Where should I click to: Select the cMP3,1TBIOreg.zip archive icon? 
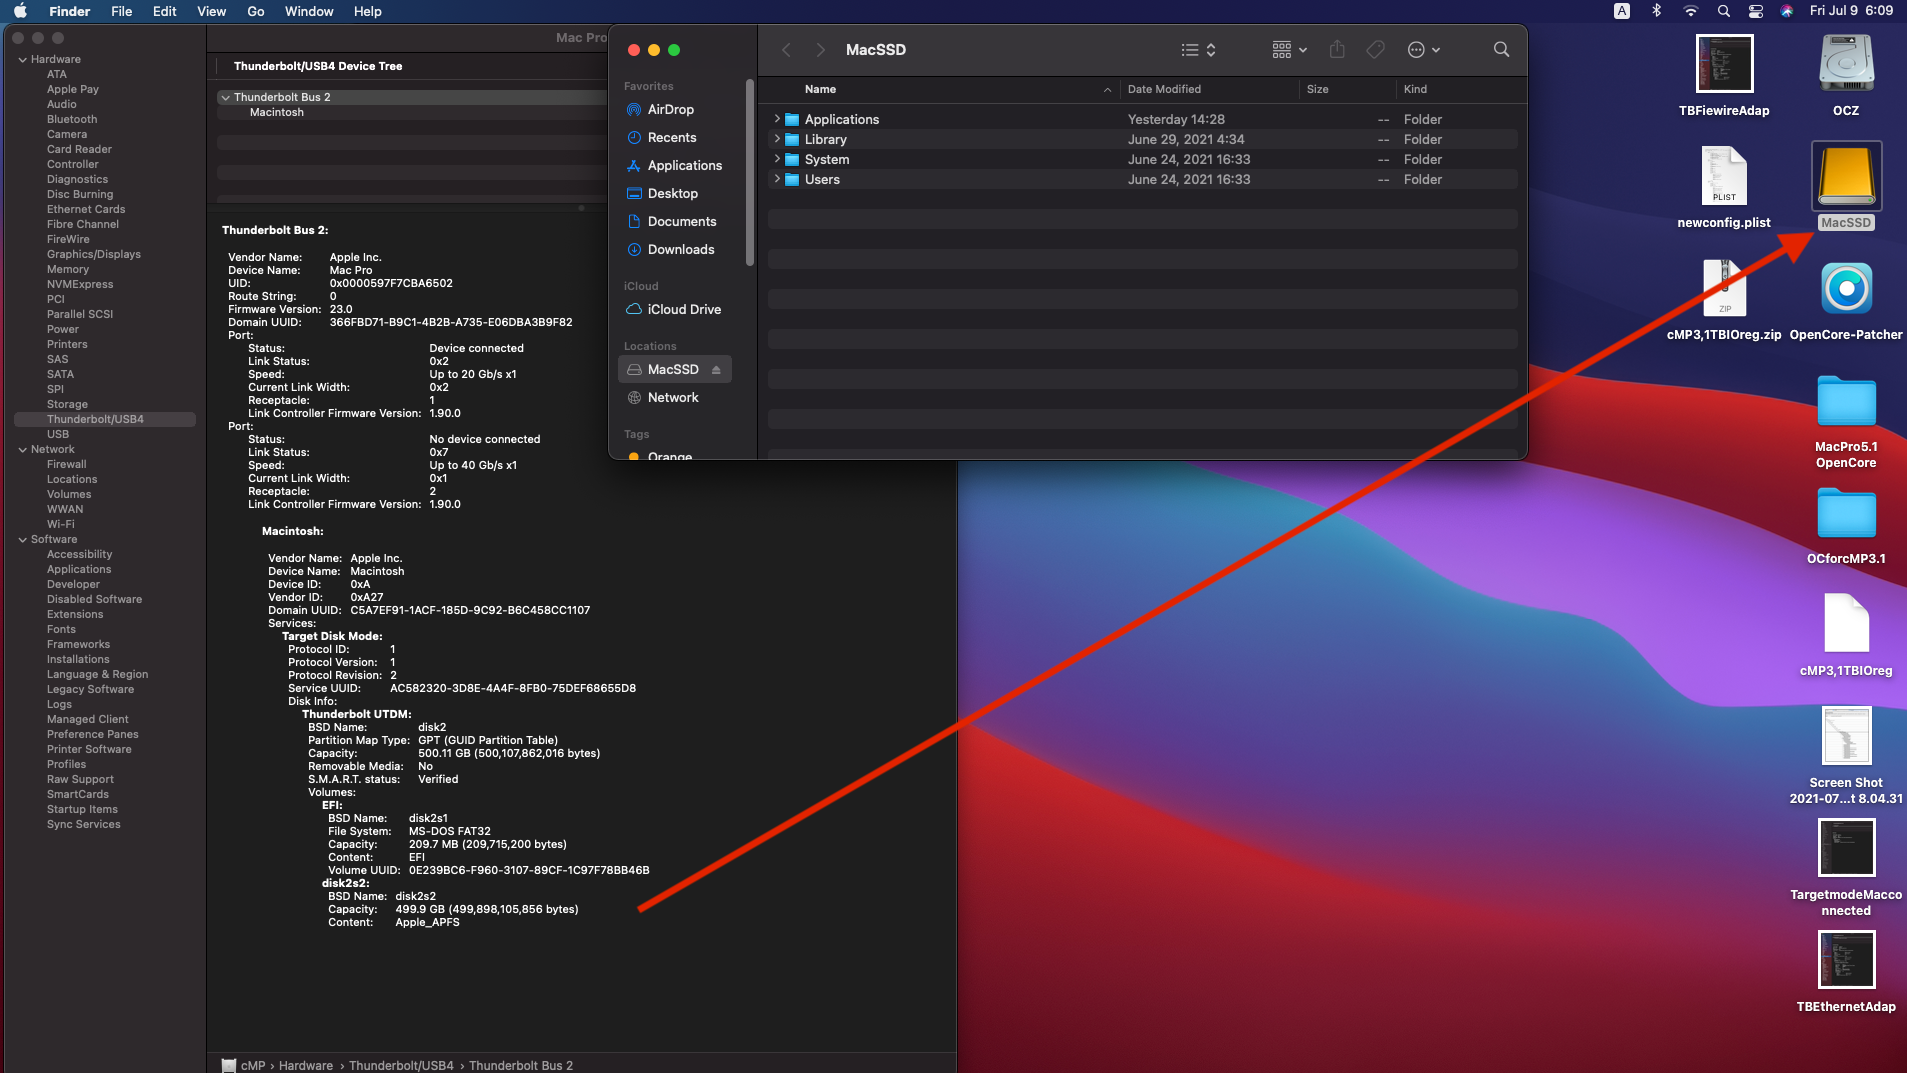1724,289
